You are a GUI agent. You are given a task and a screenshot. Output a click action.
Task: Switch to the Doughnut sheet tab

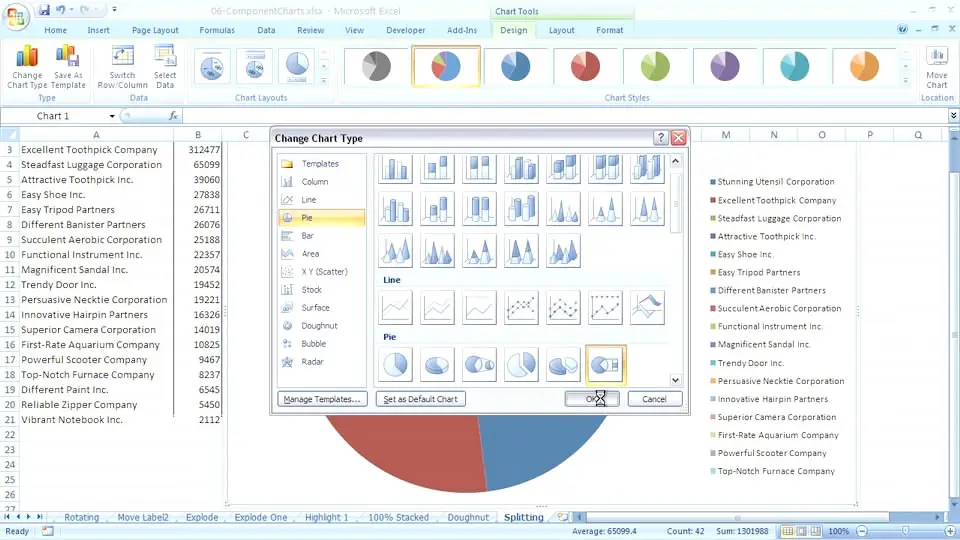[468, 517]
